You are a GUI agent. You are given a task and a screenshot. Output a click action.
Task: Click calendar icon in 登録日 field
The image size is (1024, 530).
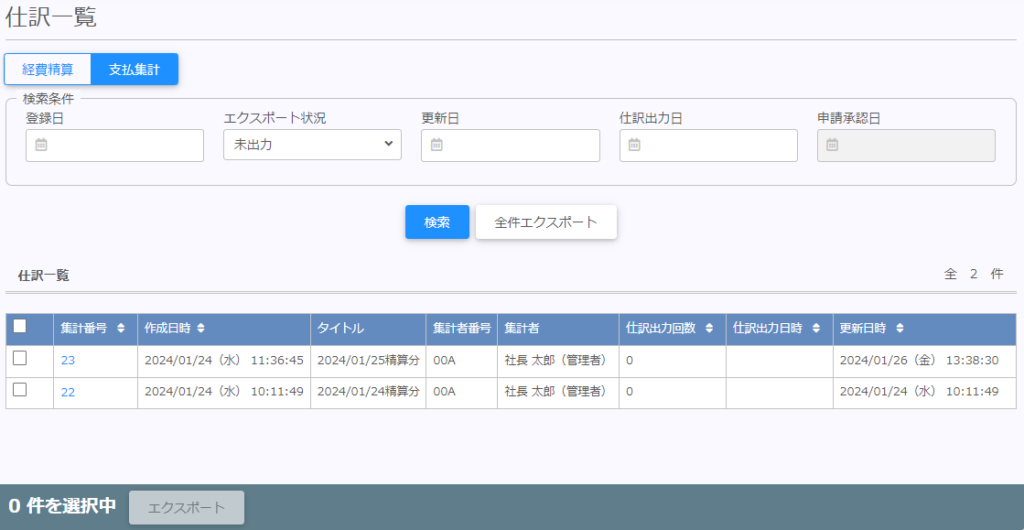point(41,145)
